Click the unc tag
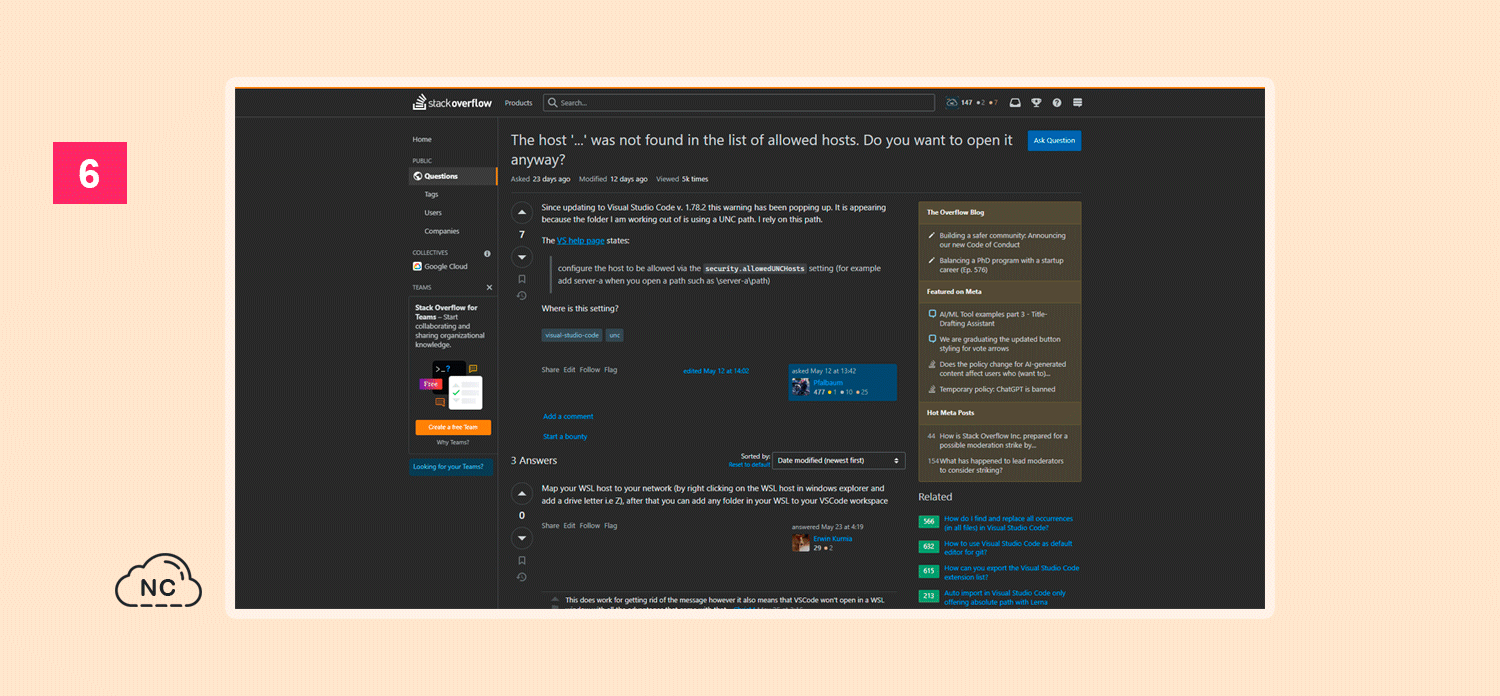The width and height of the screenshot is (1500, 696). pyautogui.click(x=614, y=335)
